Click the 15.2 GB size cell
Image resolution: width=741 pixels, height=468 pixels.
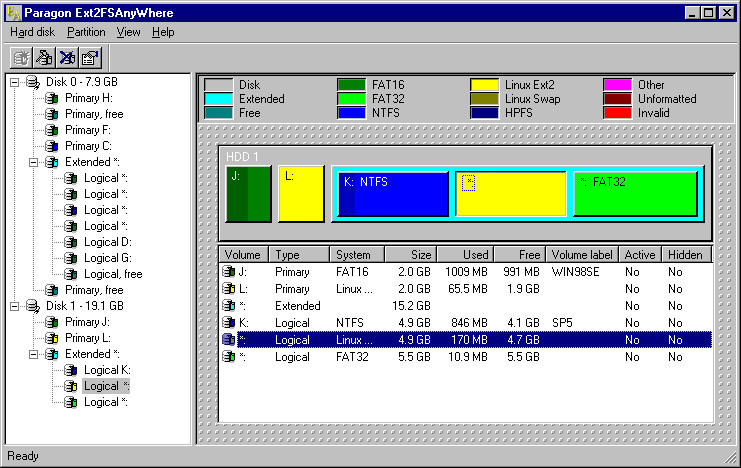click(411, 306)
